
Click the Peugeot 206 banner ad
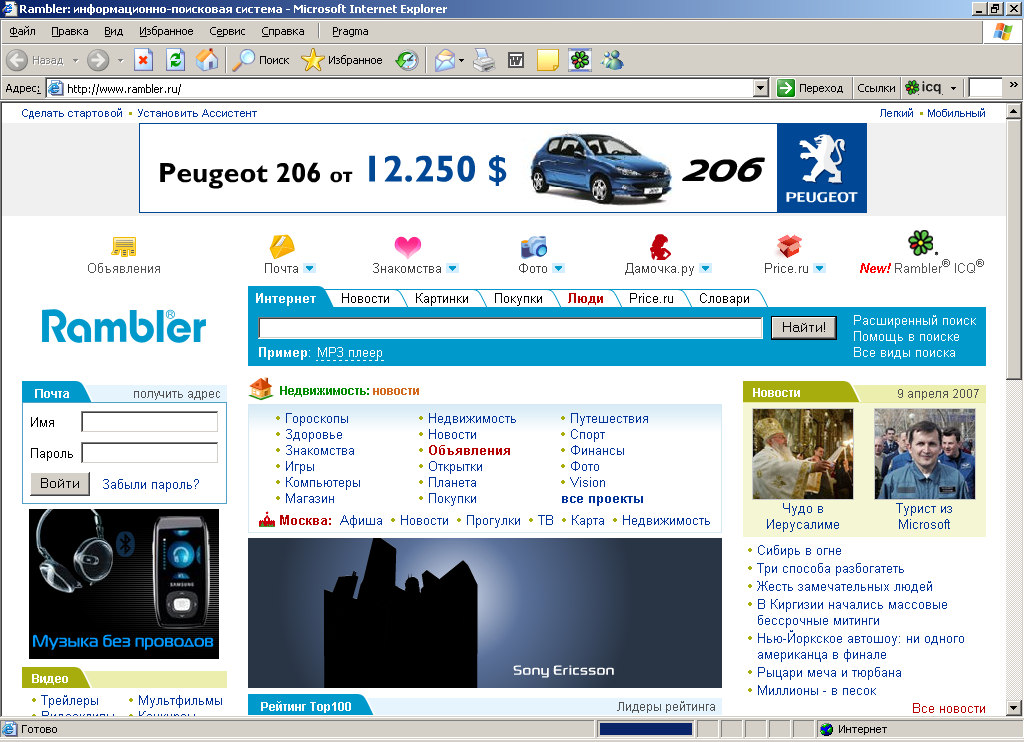pos(503,169)
